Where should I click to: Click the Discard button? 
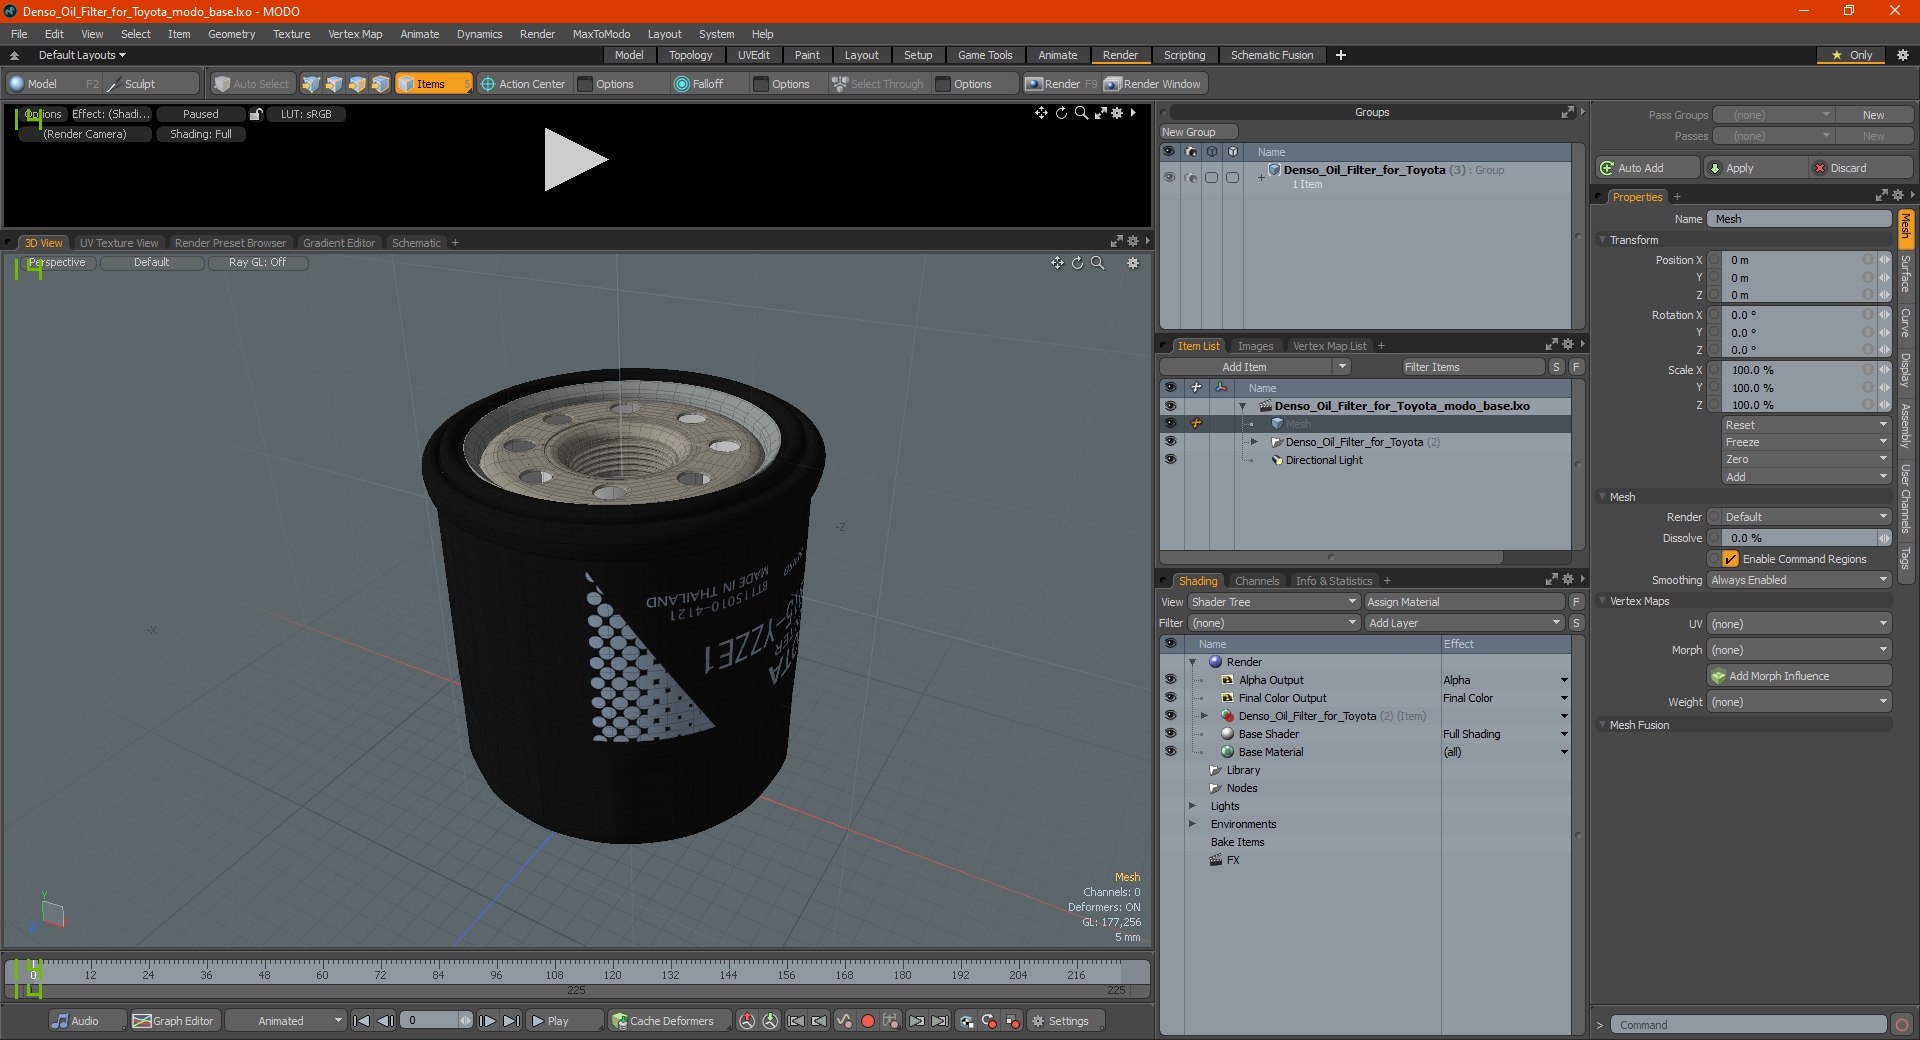tap(1861, 168)
